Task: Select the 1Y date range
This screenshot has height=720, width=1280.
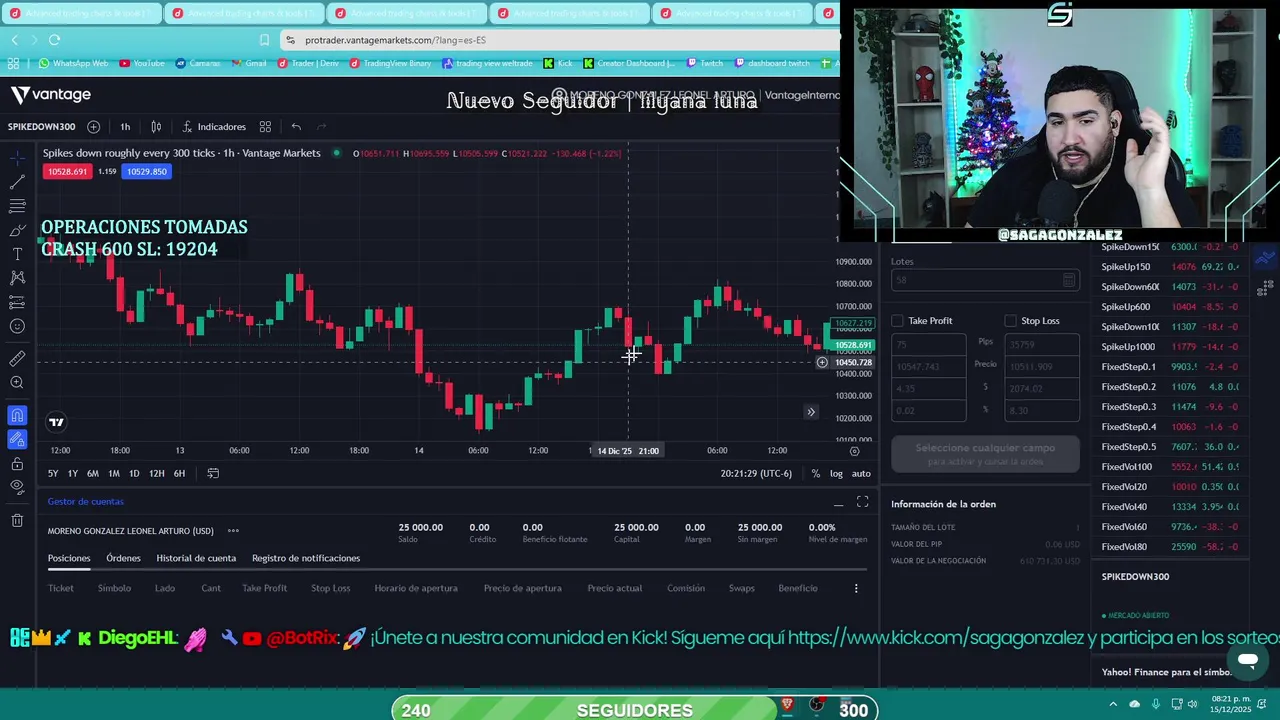Action: (x=72, y=473)
